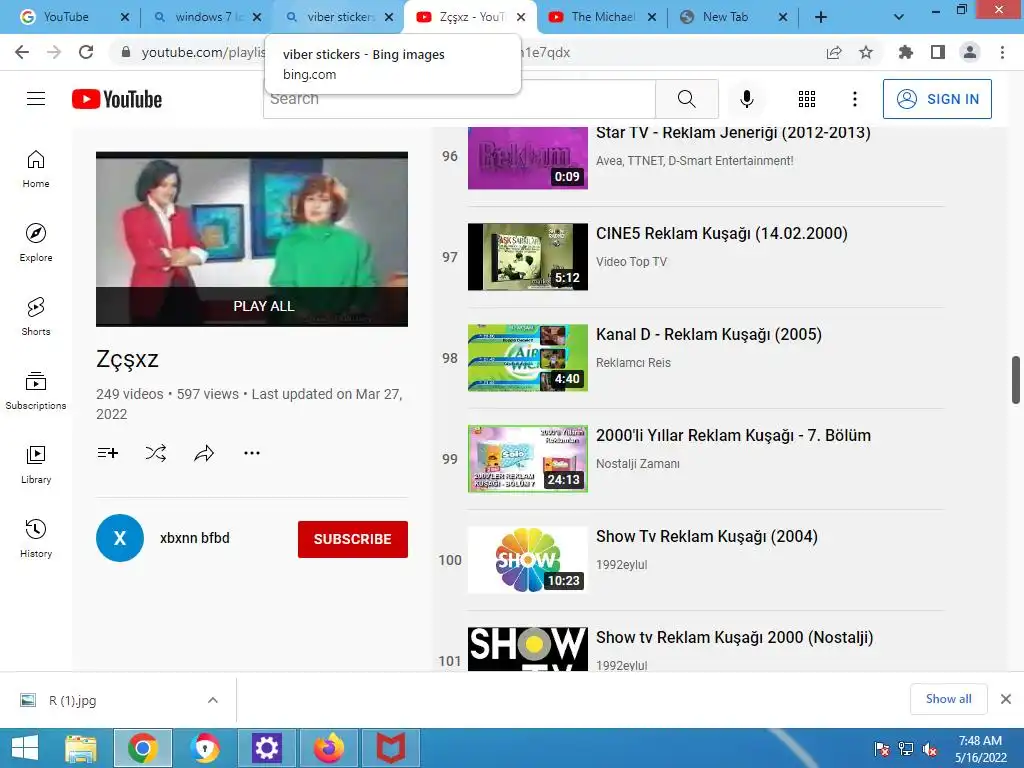This screenshot has width=1024, height=768.
Task: Open Star TV - Reklam Jeneriği video title
Action: pyautogui.click(x=733, y=133)
